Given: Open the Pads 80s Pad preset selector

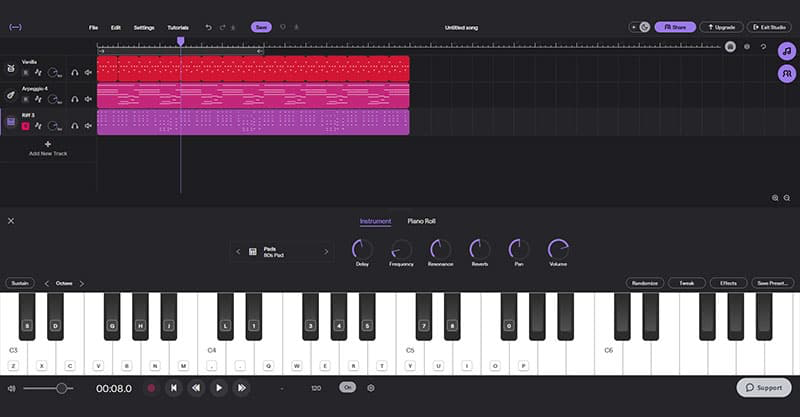Looking at the screenshot, I should pyautogui.click(x=282, y=252).
